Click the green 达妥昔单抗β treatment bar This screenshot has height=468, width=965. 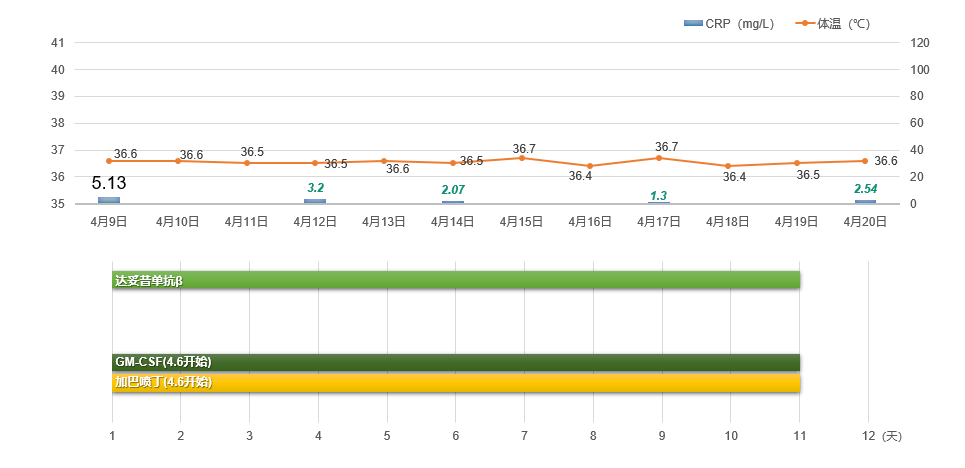[456, 280]
